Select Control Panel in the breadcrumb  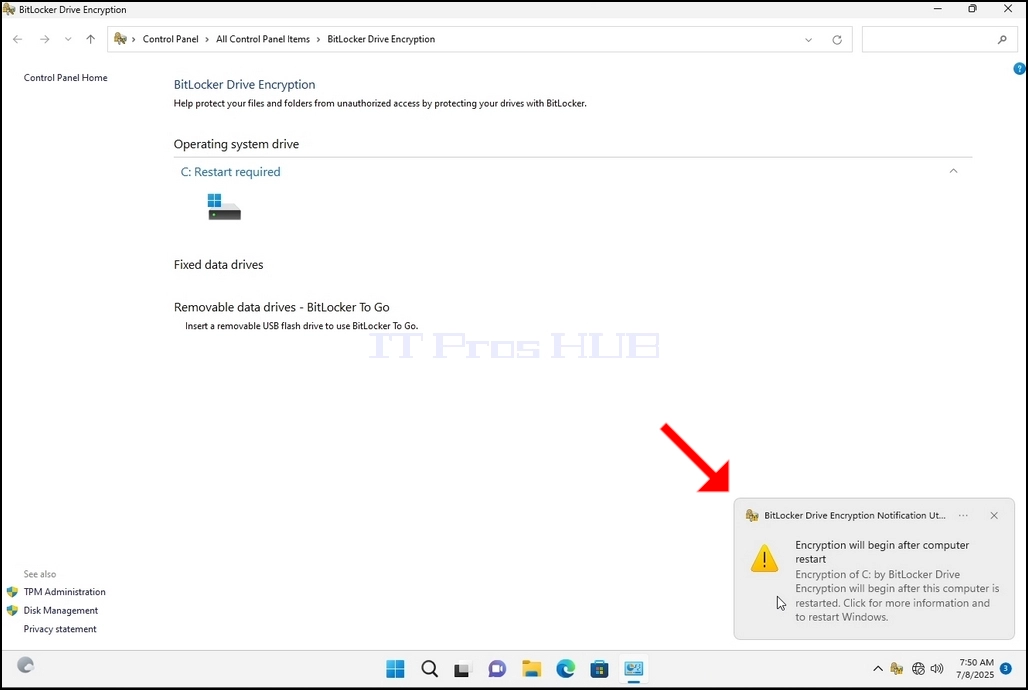[170, 39]
